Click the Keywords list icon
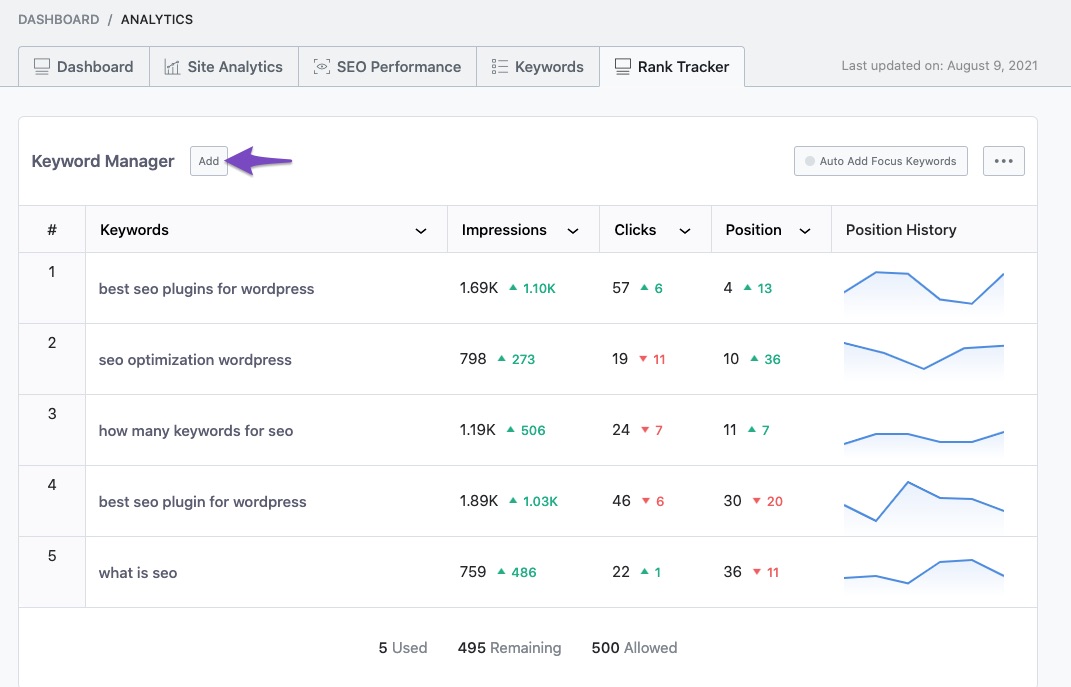This screenshot has height=687, width=1071. tap(500, 67)
